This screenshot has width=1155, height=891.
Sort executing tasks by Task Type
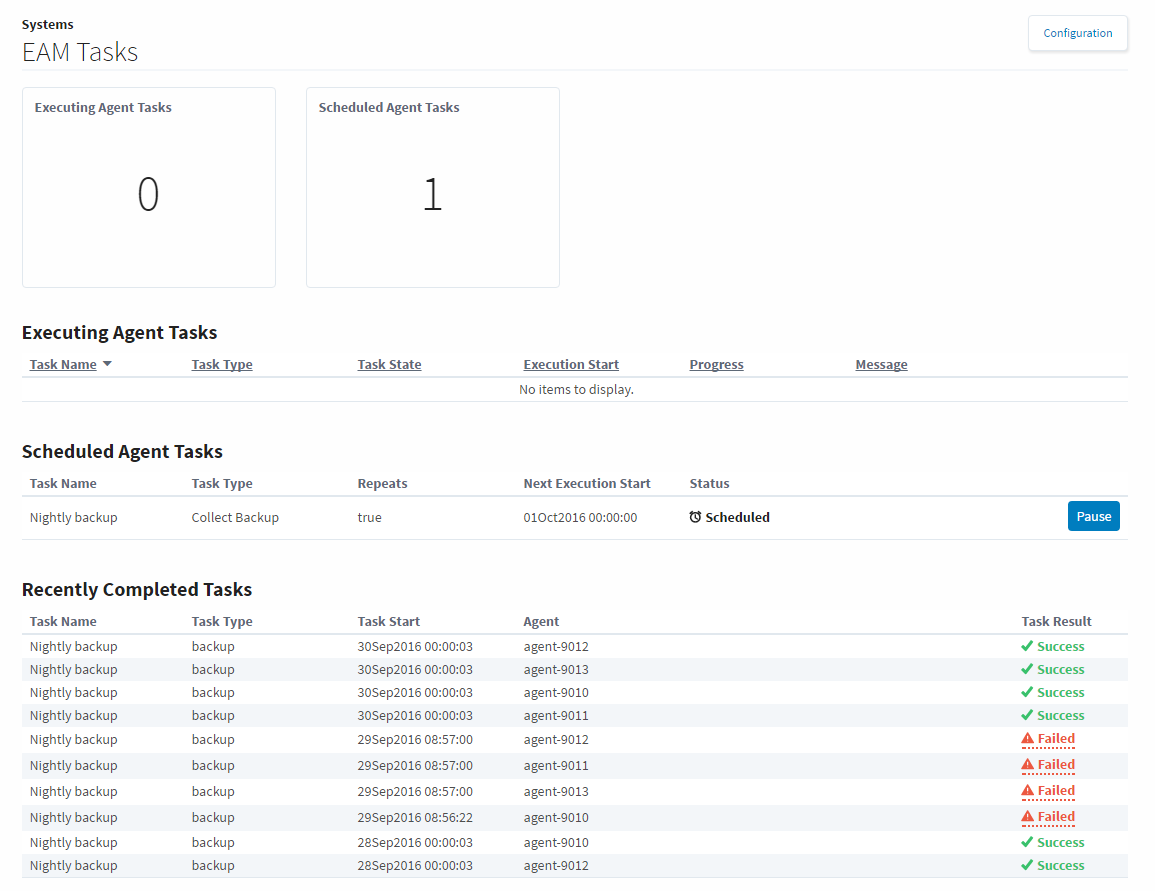click(222, 365)
